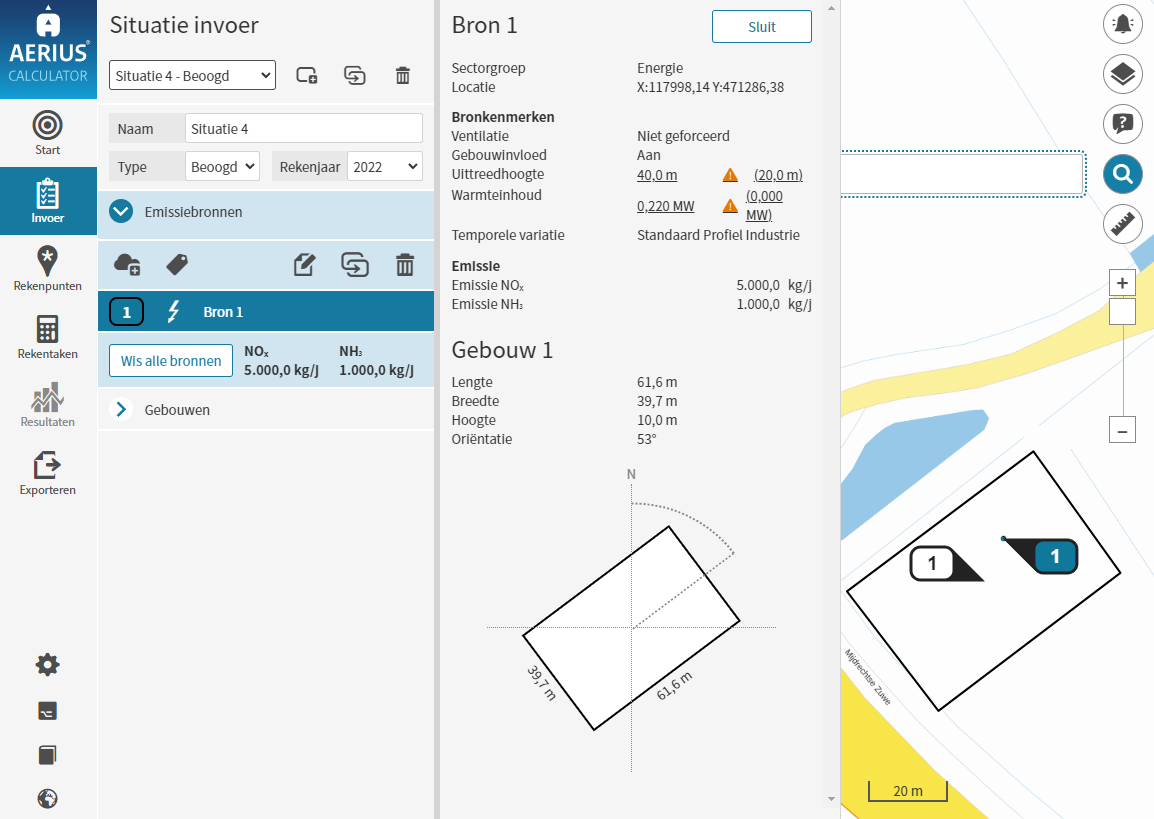Delete Situatie 4 with the top trash icon

402,75
